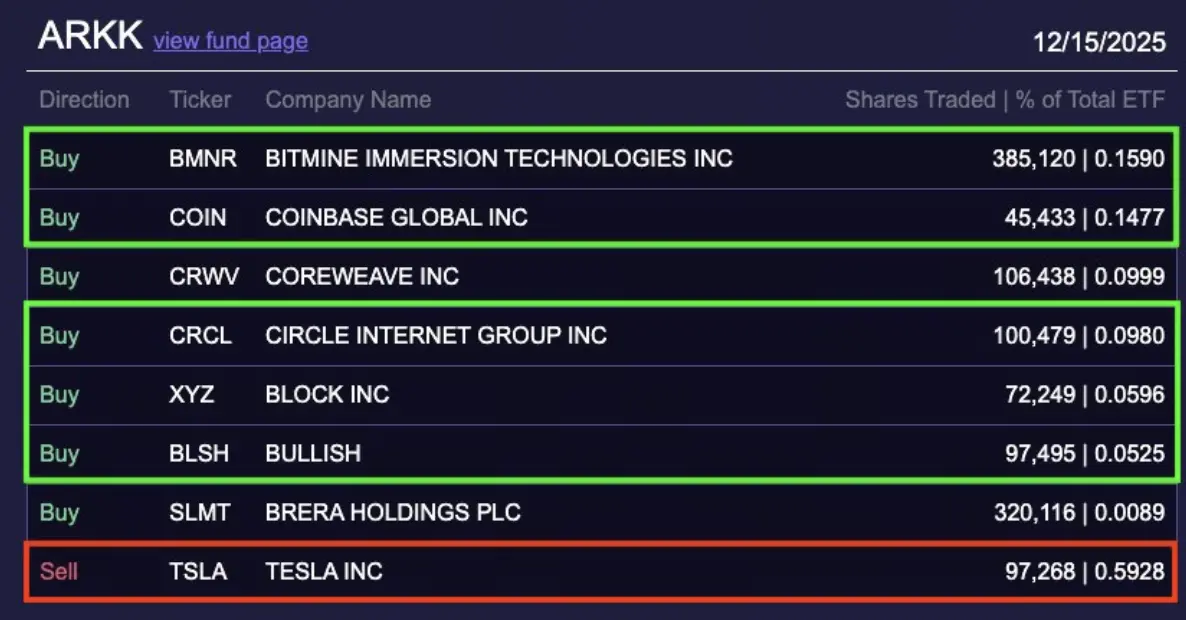Click the Company Name column header
The width and height of the screenshot is (1186, 620).
point(348,100)
